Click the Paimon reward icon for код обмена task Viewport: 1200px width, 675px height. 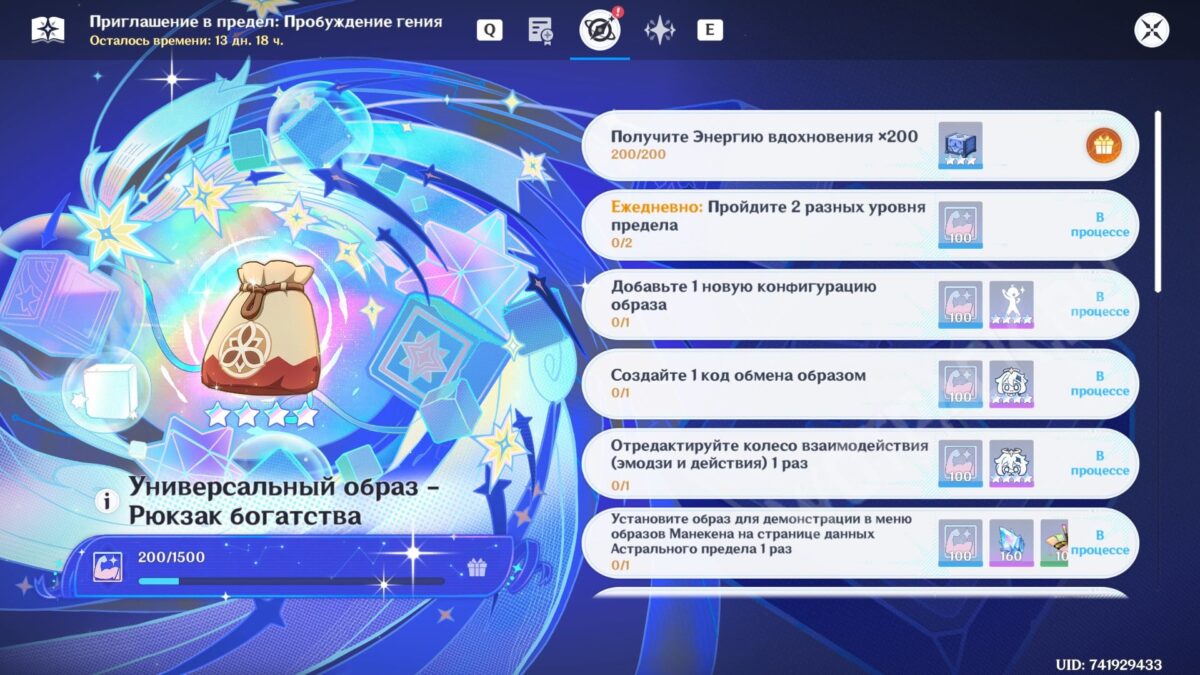pyautogui.click(x=1011, y=384)
